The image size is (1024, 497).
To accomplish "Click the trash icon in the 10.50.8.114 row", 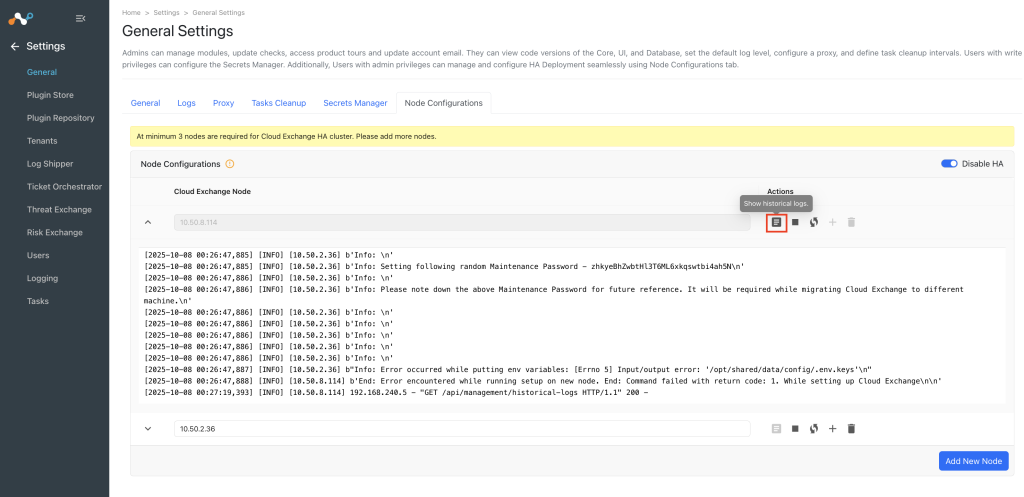I will [x=851, y=222].
